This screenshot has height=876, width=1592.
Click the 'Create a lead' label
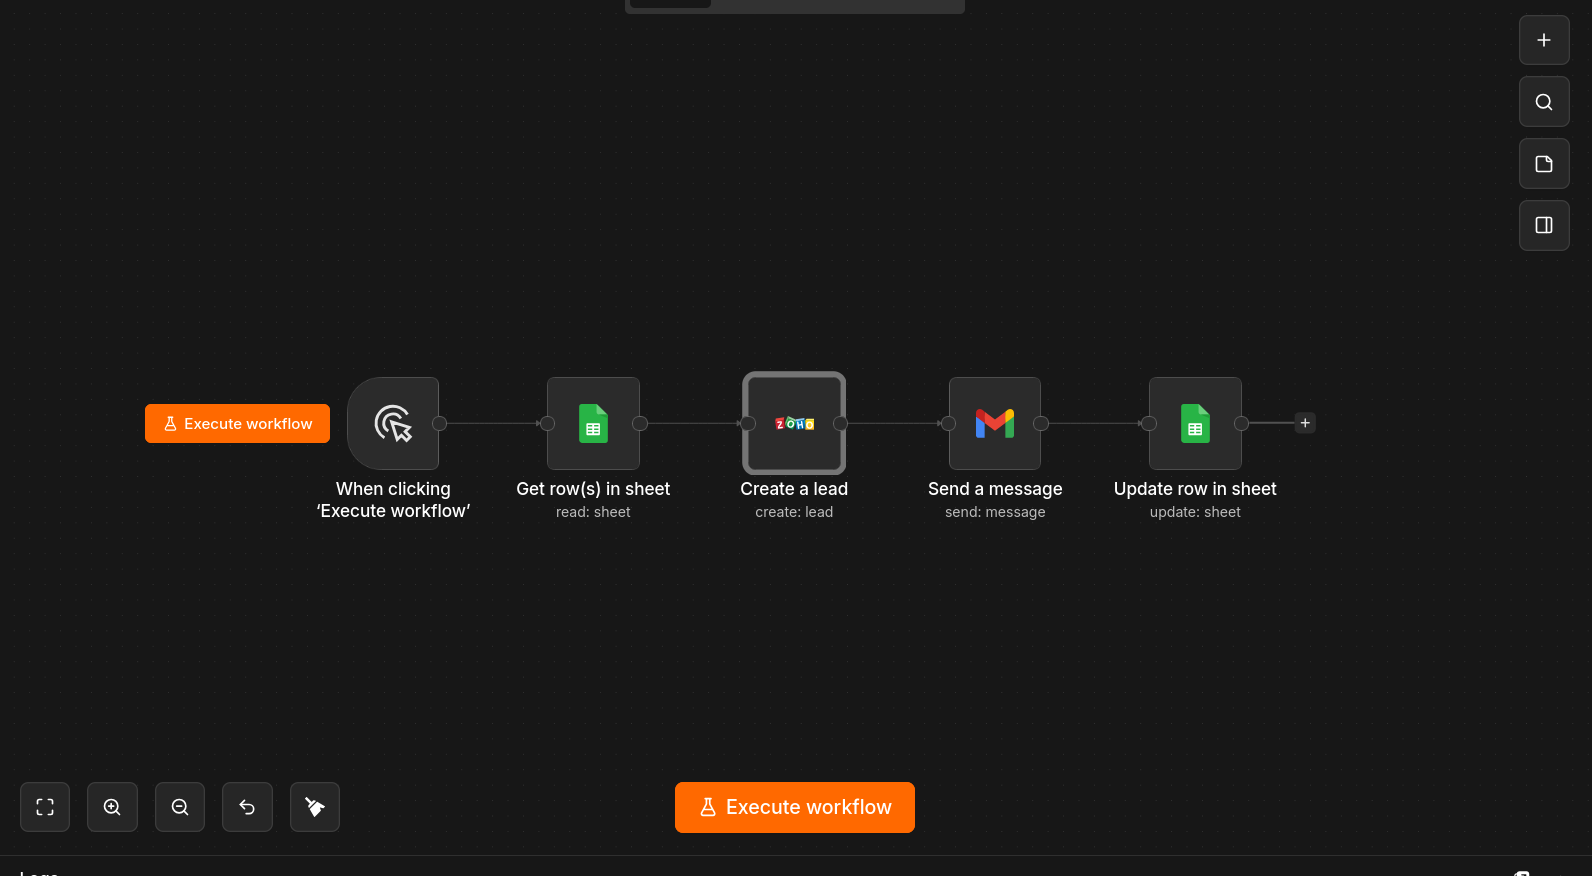pyautogui.click(x=794, y=489)
